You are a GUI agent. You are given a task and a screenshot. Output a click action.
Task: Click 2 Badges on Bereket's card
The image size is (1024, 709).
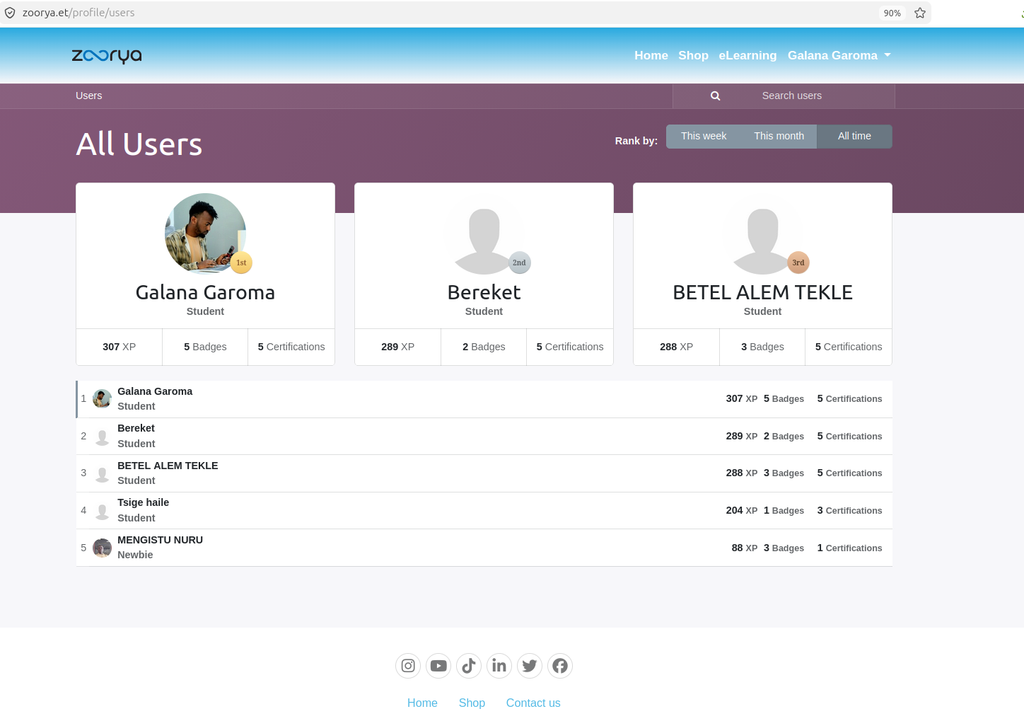pos(484,347)
